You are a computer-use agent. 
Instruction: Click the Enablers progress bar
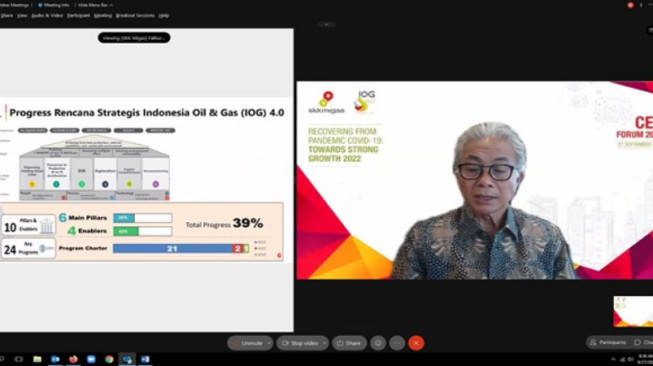coord(142,231)
